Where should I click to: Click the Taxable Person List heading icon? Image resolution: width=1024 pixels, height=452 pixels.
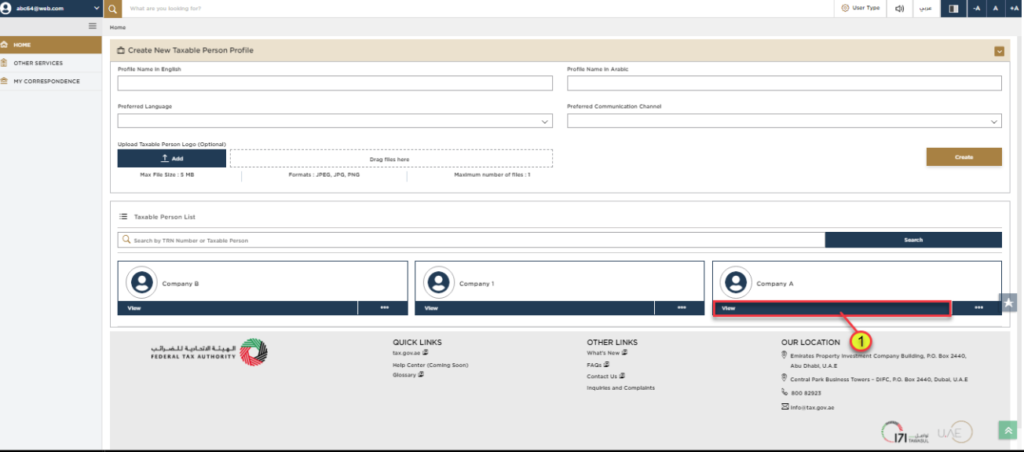(123, 216)
